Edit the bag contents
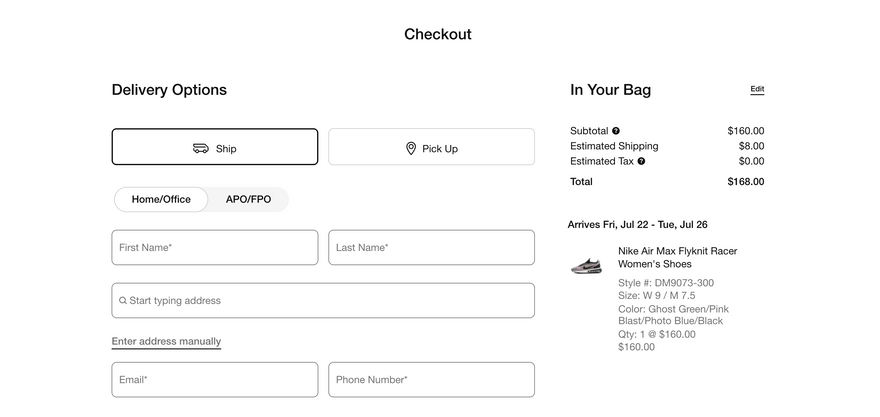Viewport: 880px width, 417px height. click(x=757, y=89)
